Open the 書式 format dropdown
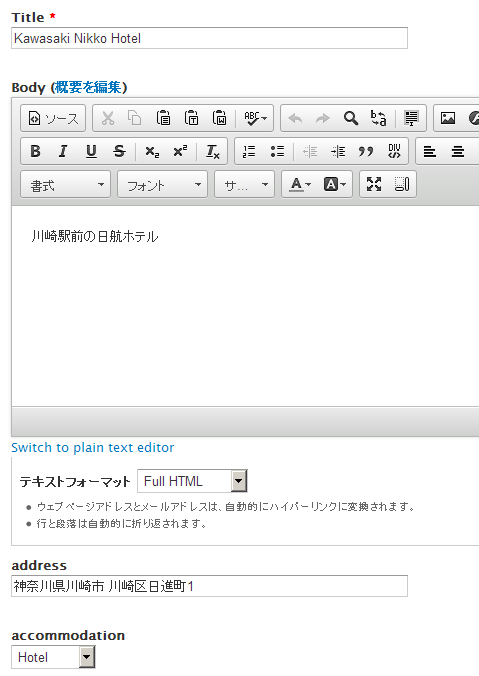 click(x=66, y=185)
